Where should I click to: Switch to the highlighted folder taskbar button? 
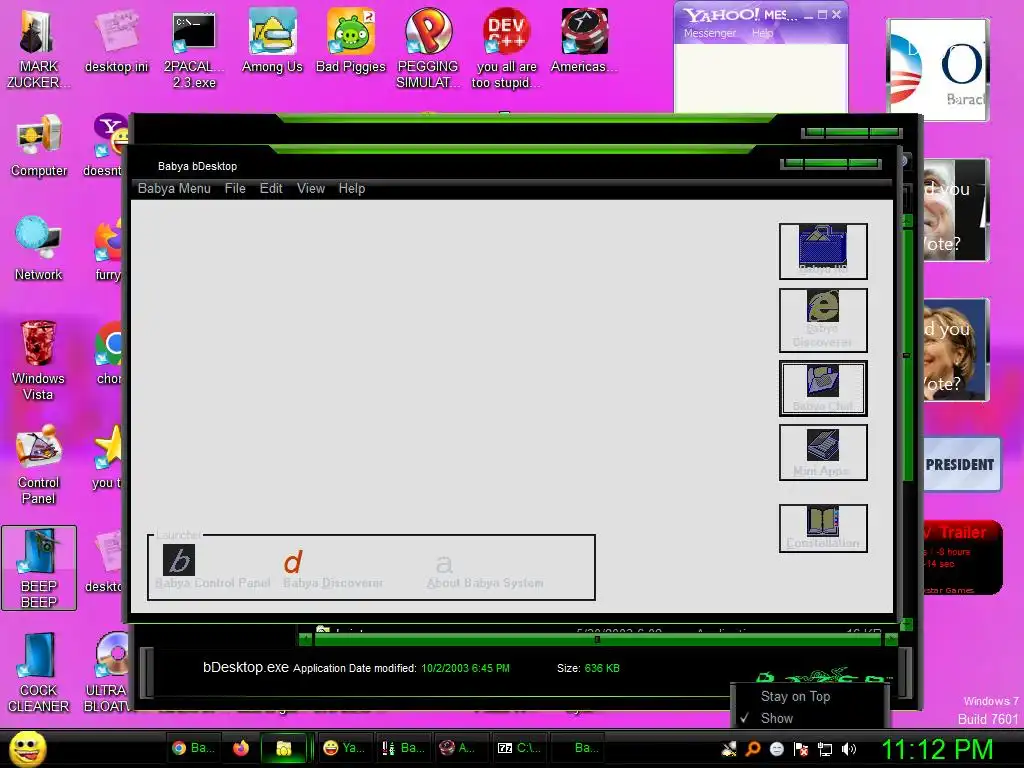283,748
